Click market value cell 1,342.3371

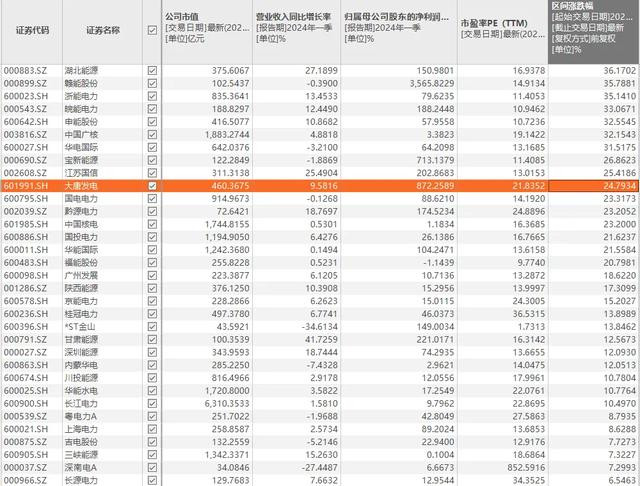[x=227, y=455]
